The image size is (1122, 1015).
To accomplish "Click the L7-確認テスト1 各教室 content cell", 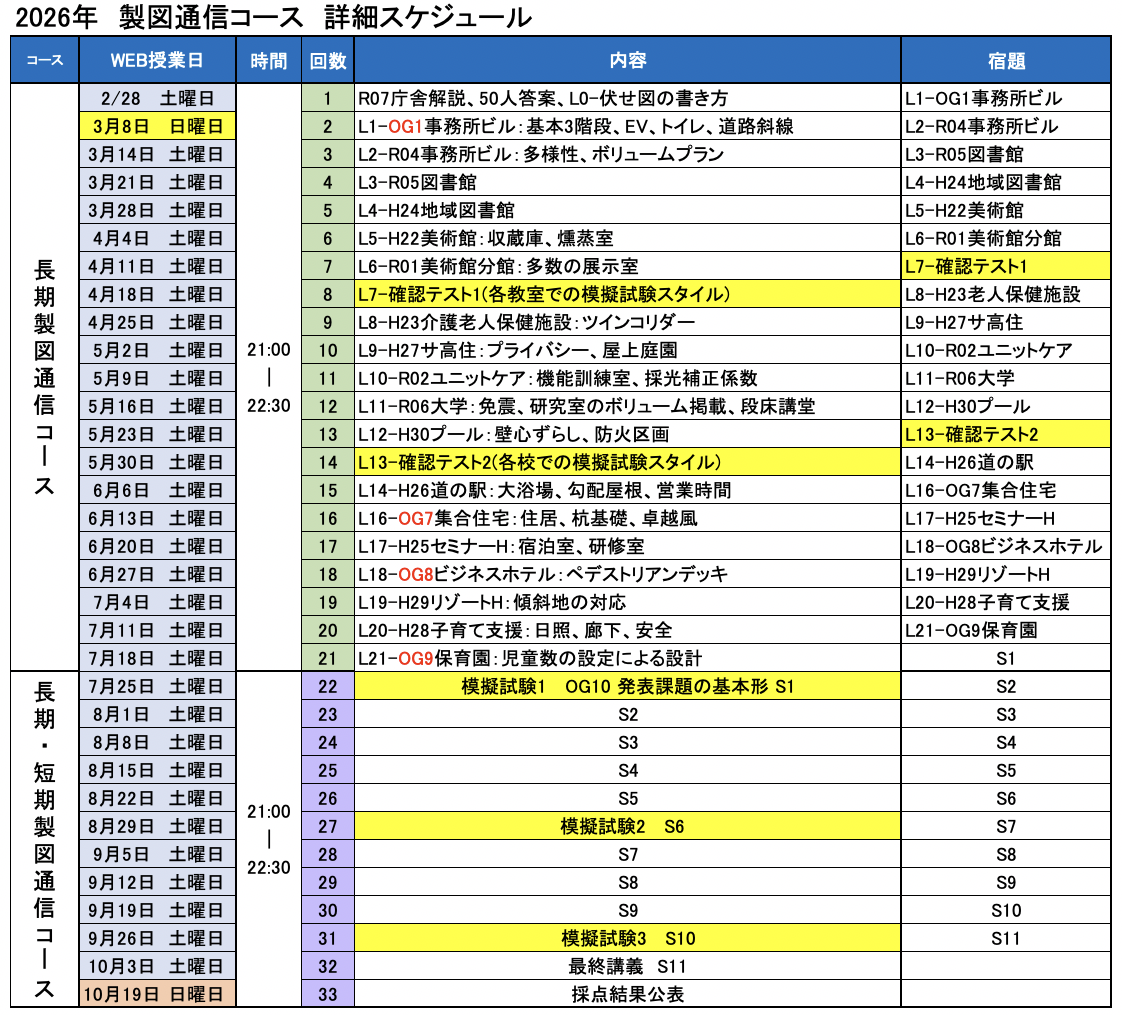I will point(627,294).
